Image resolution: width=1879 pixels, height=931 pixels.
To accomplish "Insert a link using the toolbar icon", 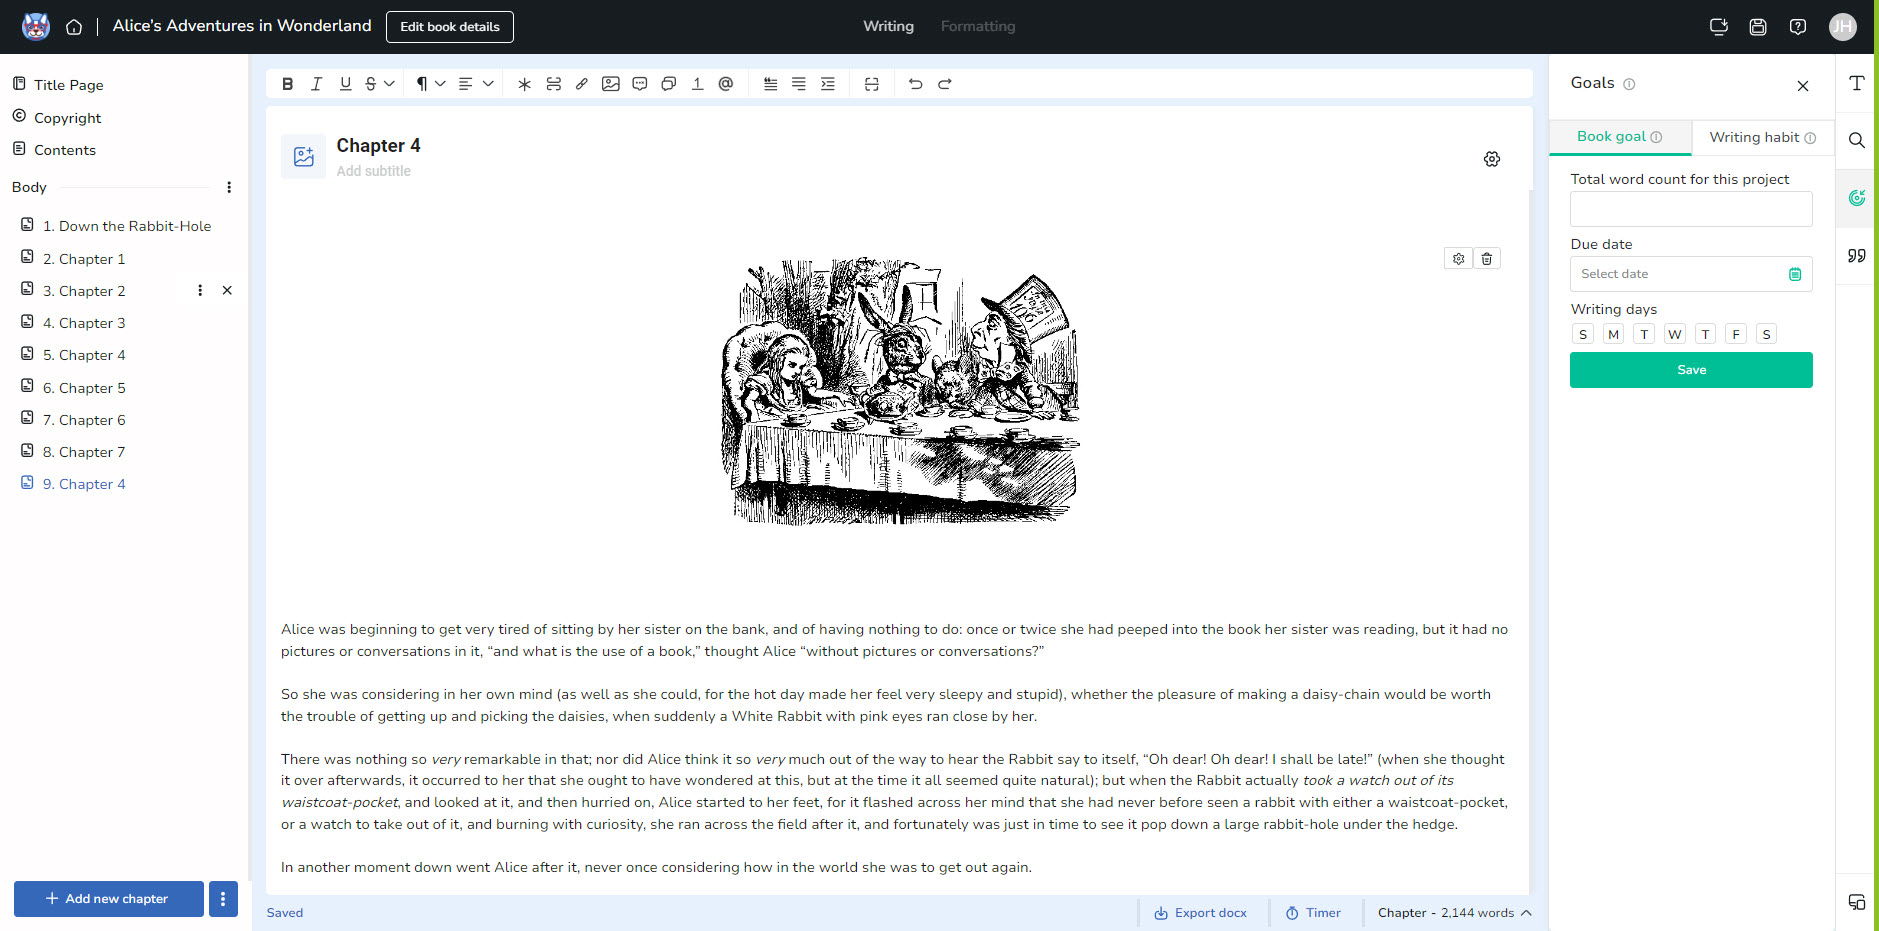I will (x=582, y=84).
